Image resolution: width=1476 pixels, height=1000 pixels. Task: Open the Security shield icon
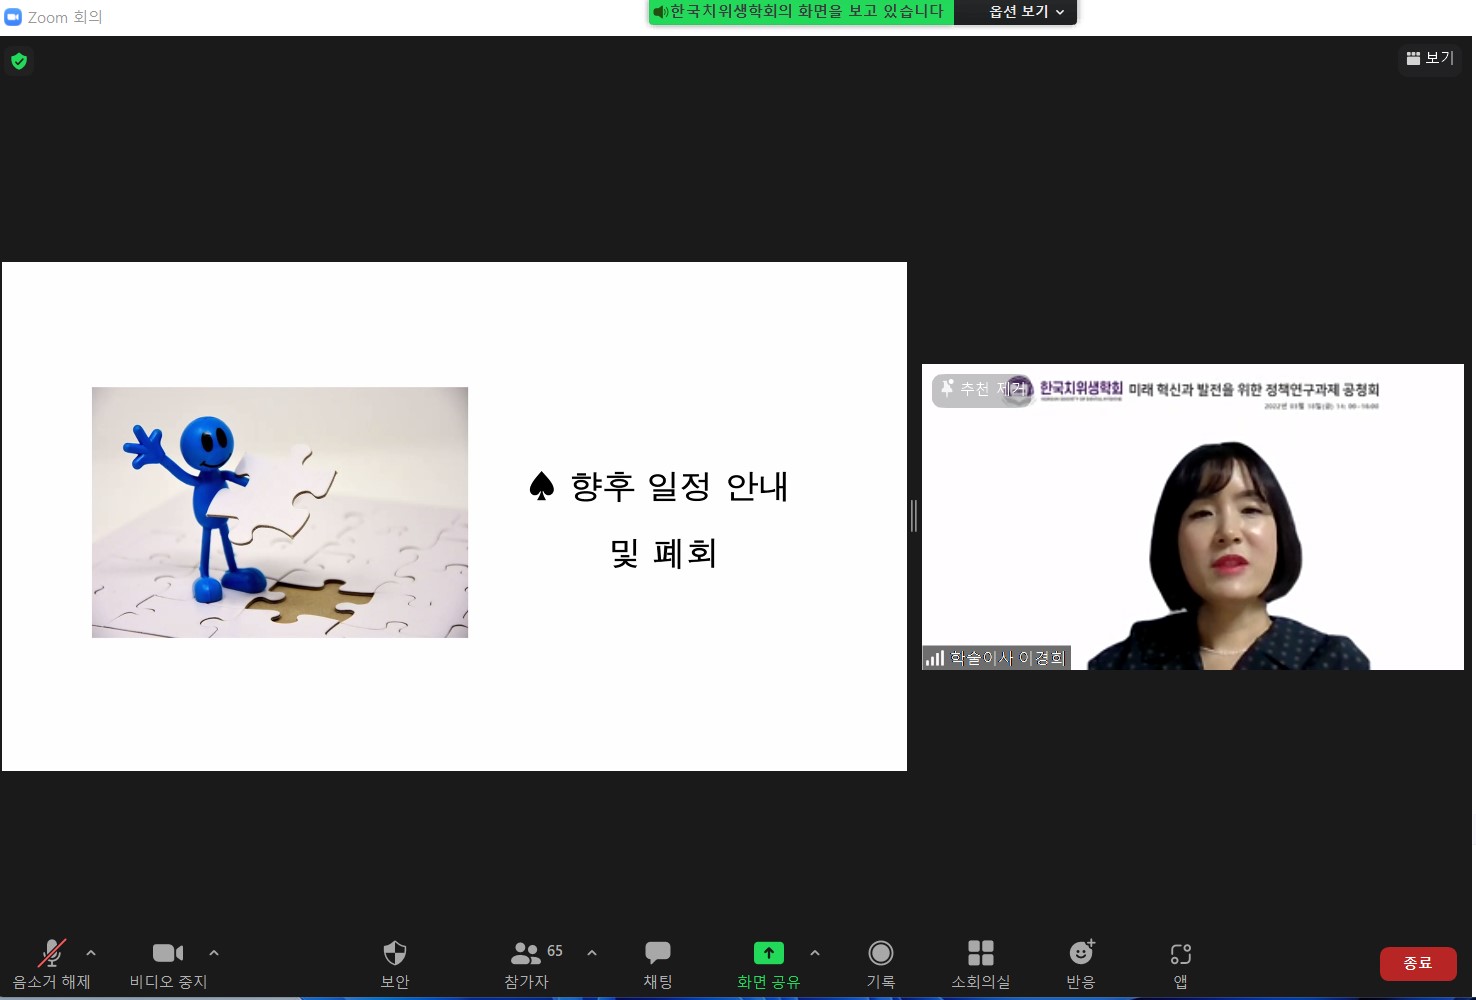tap(395, 964)
